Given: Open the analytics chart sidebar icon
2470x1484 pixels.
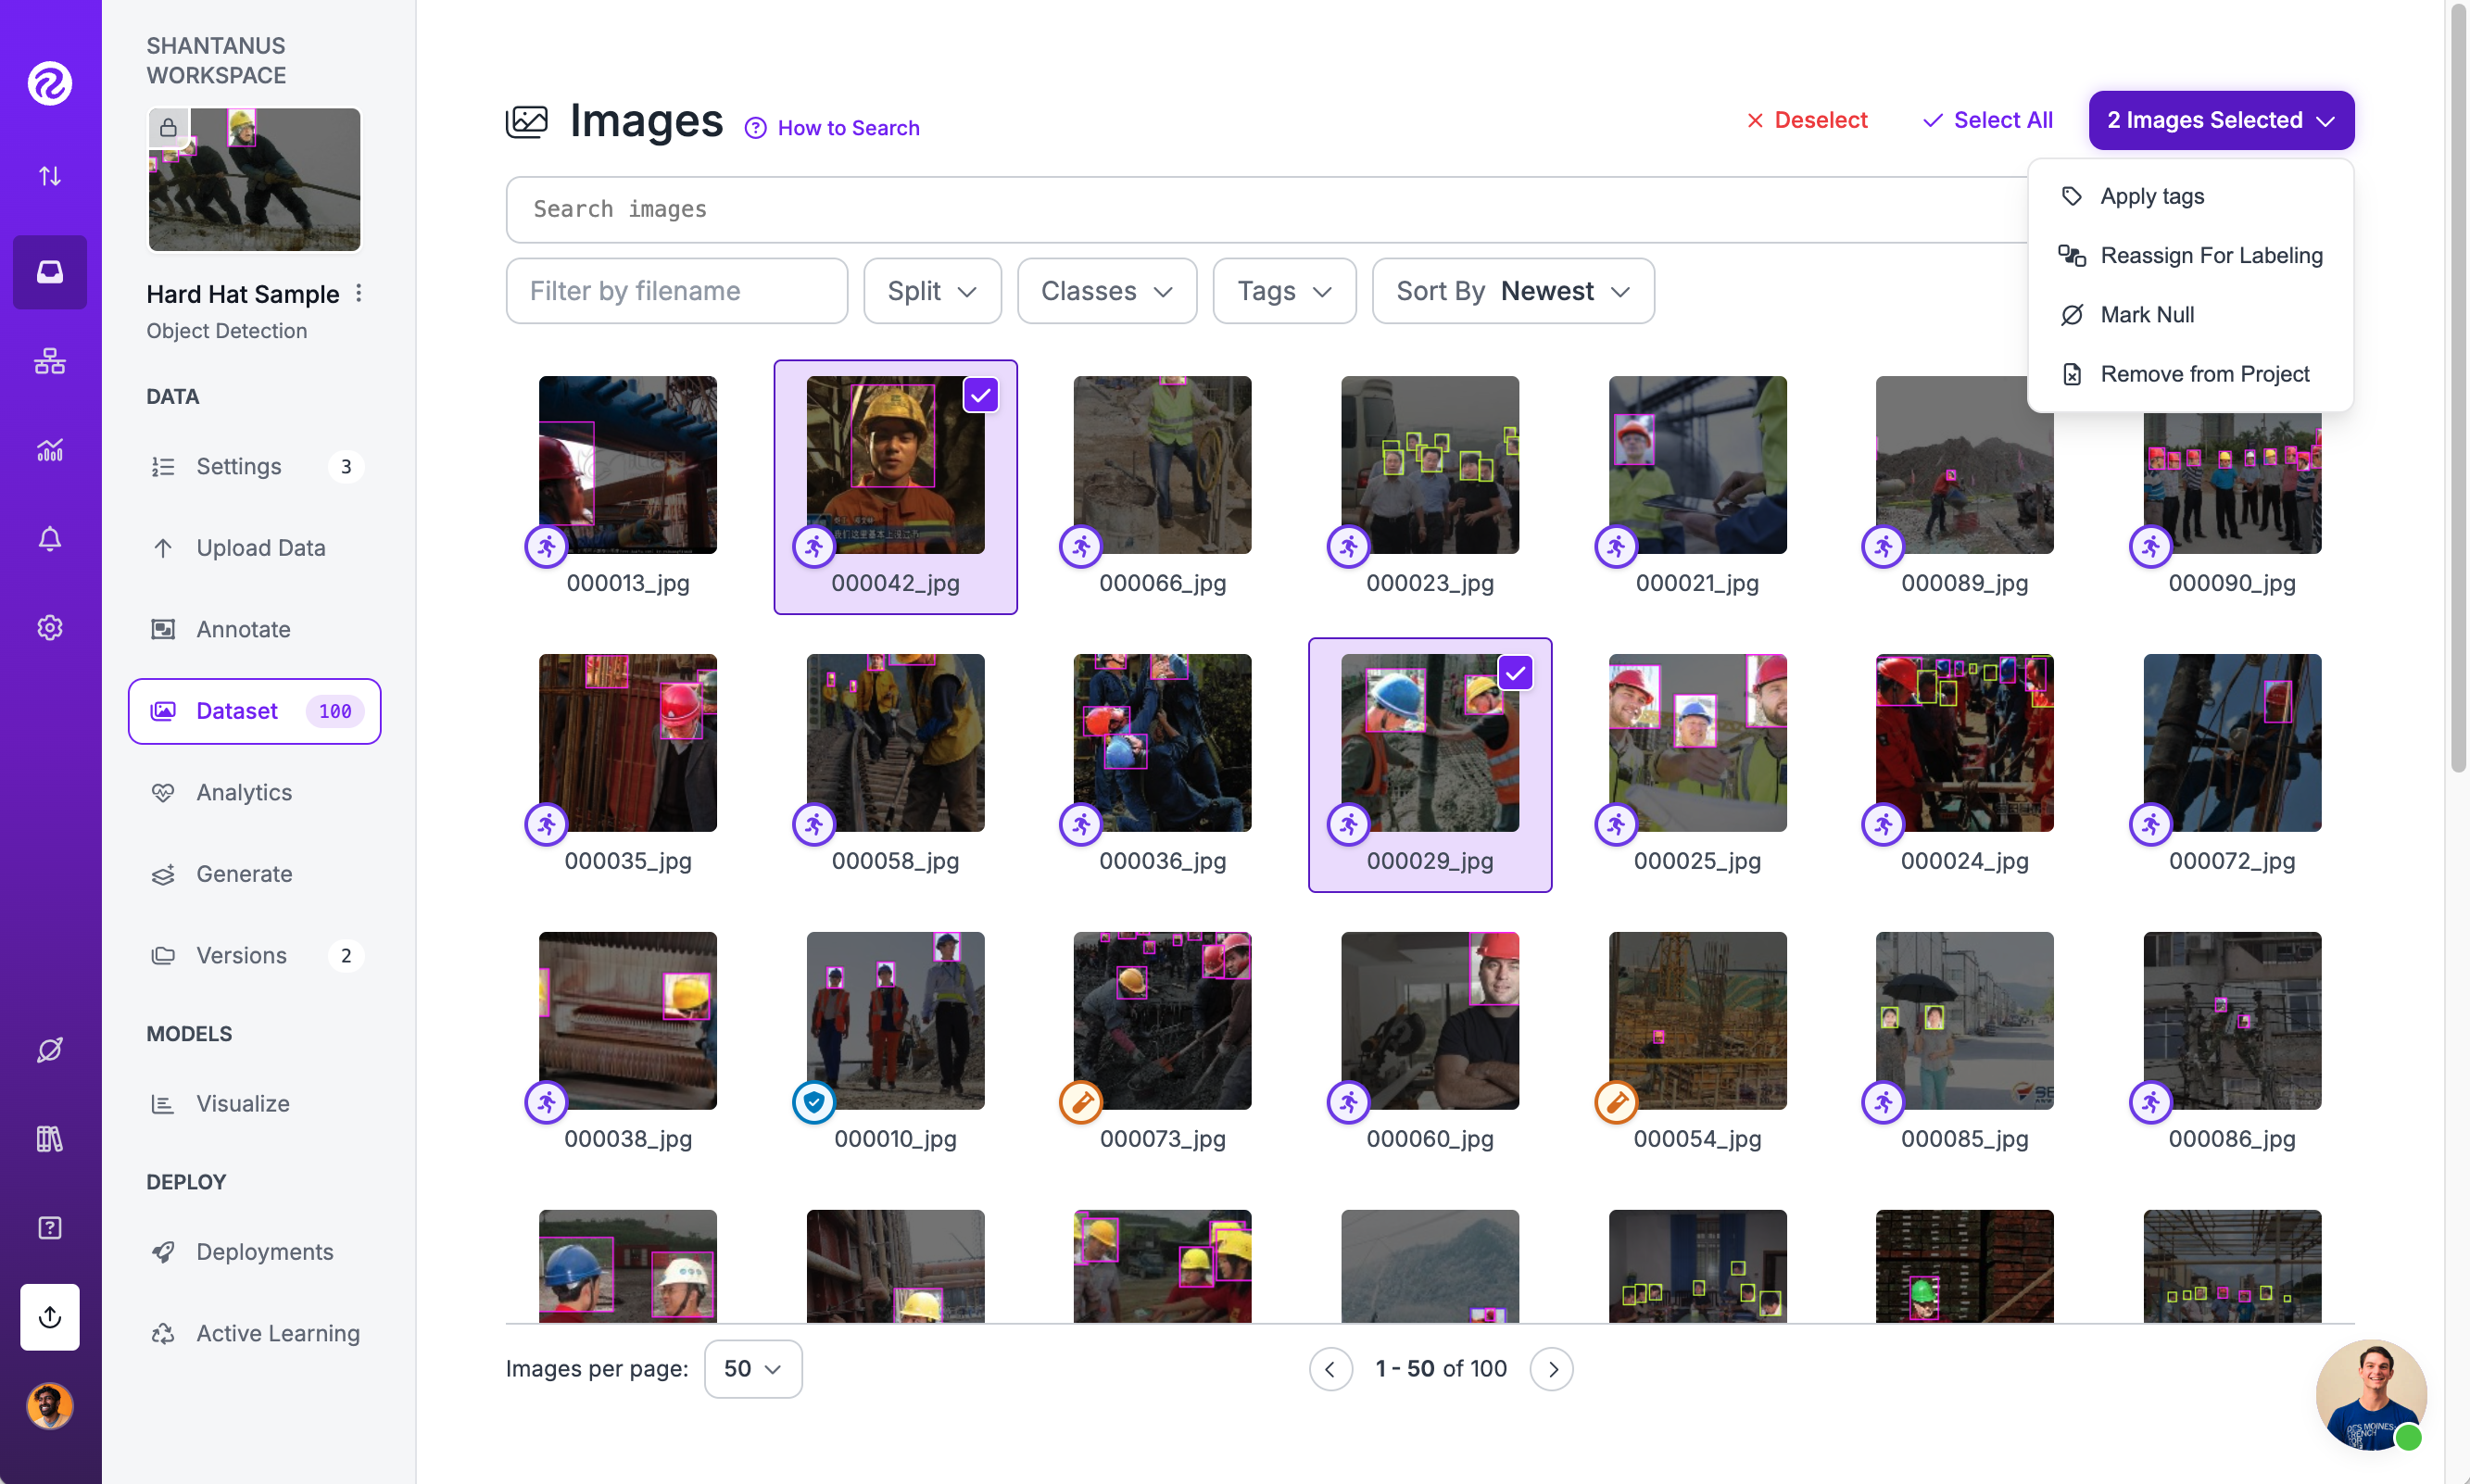Looking at the screenshot, I should (49, 450).
